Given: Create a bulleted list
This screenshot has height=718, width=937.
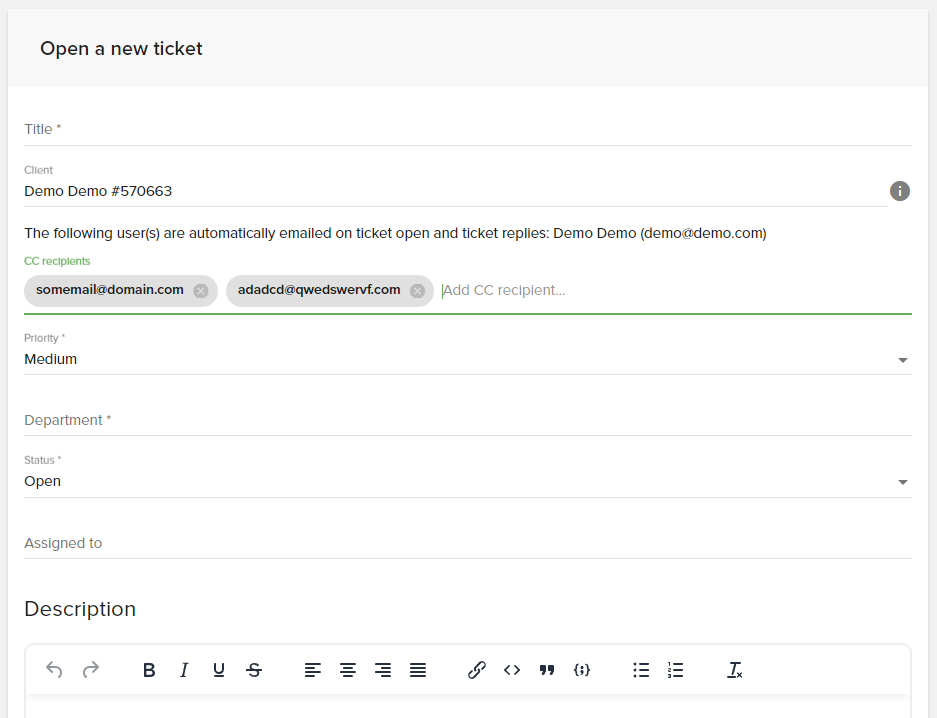Looking at the screenshot, I should pos(641,670).
